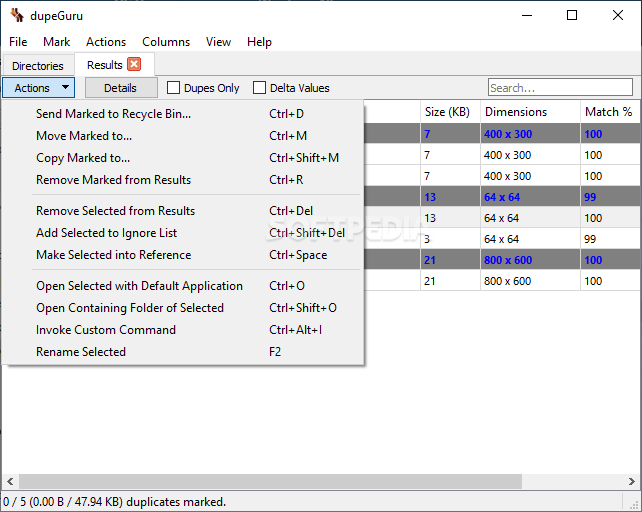
Task: Select the blue 400 x 300 reference cell
Action: [530, 134]
